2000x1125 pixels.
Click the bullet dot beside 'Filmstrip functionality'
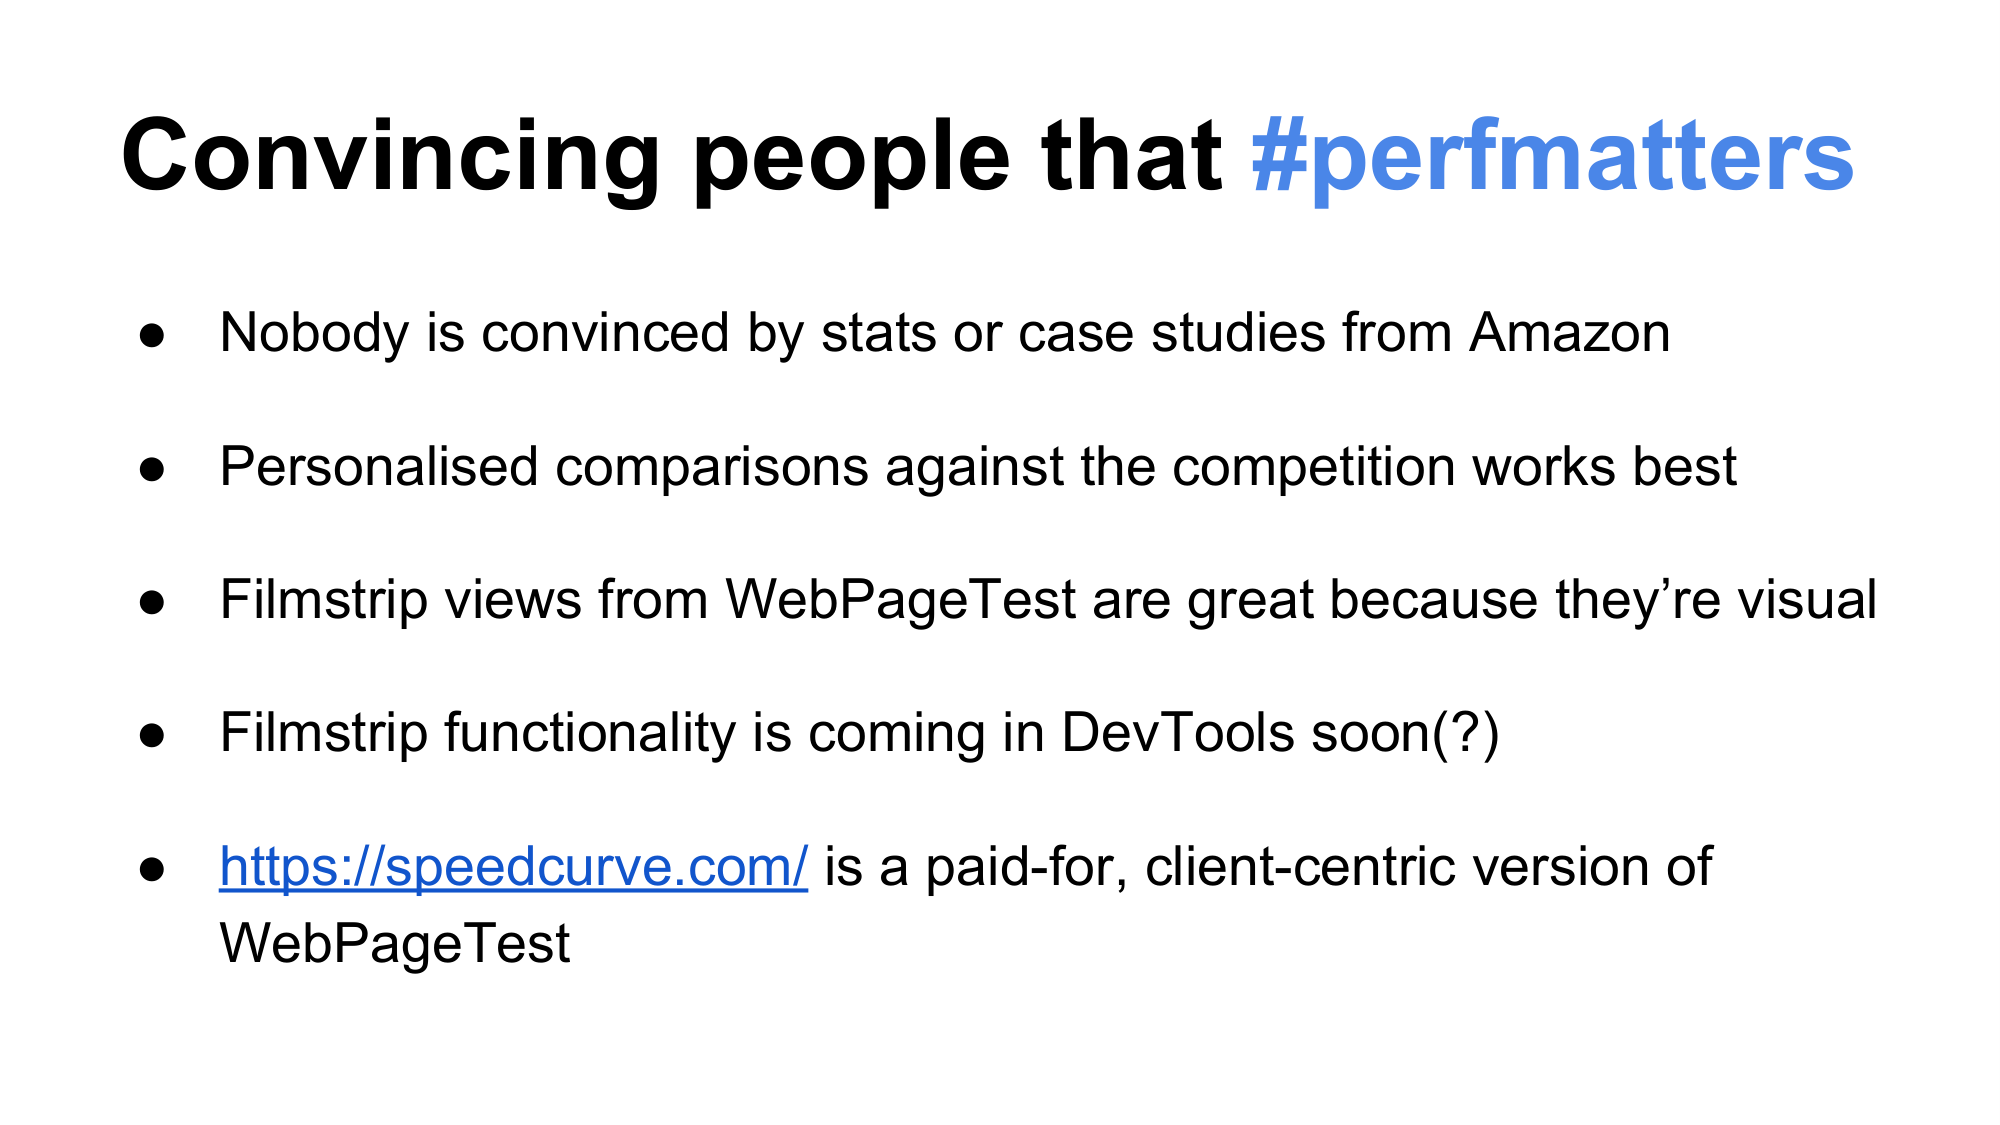tap(152, 736)
